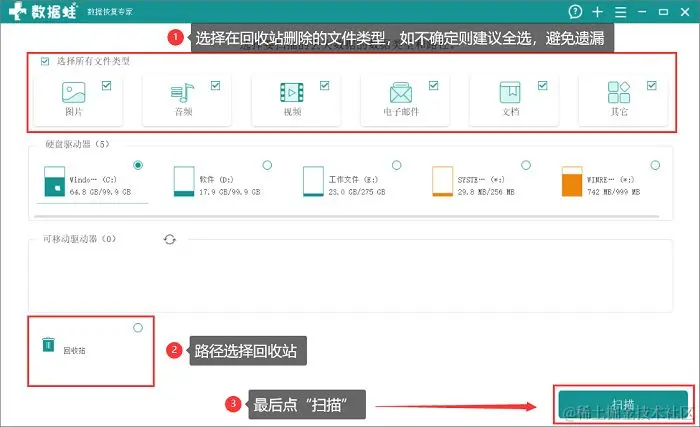Uncheck the 电子邮件 file type checkbox
The width and height of the screenshot is (700, 427).
click(433, 85)
